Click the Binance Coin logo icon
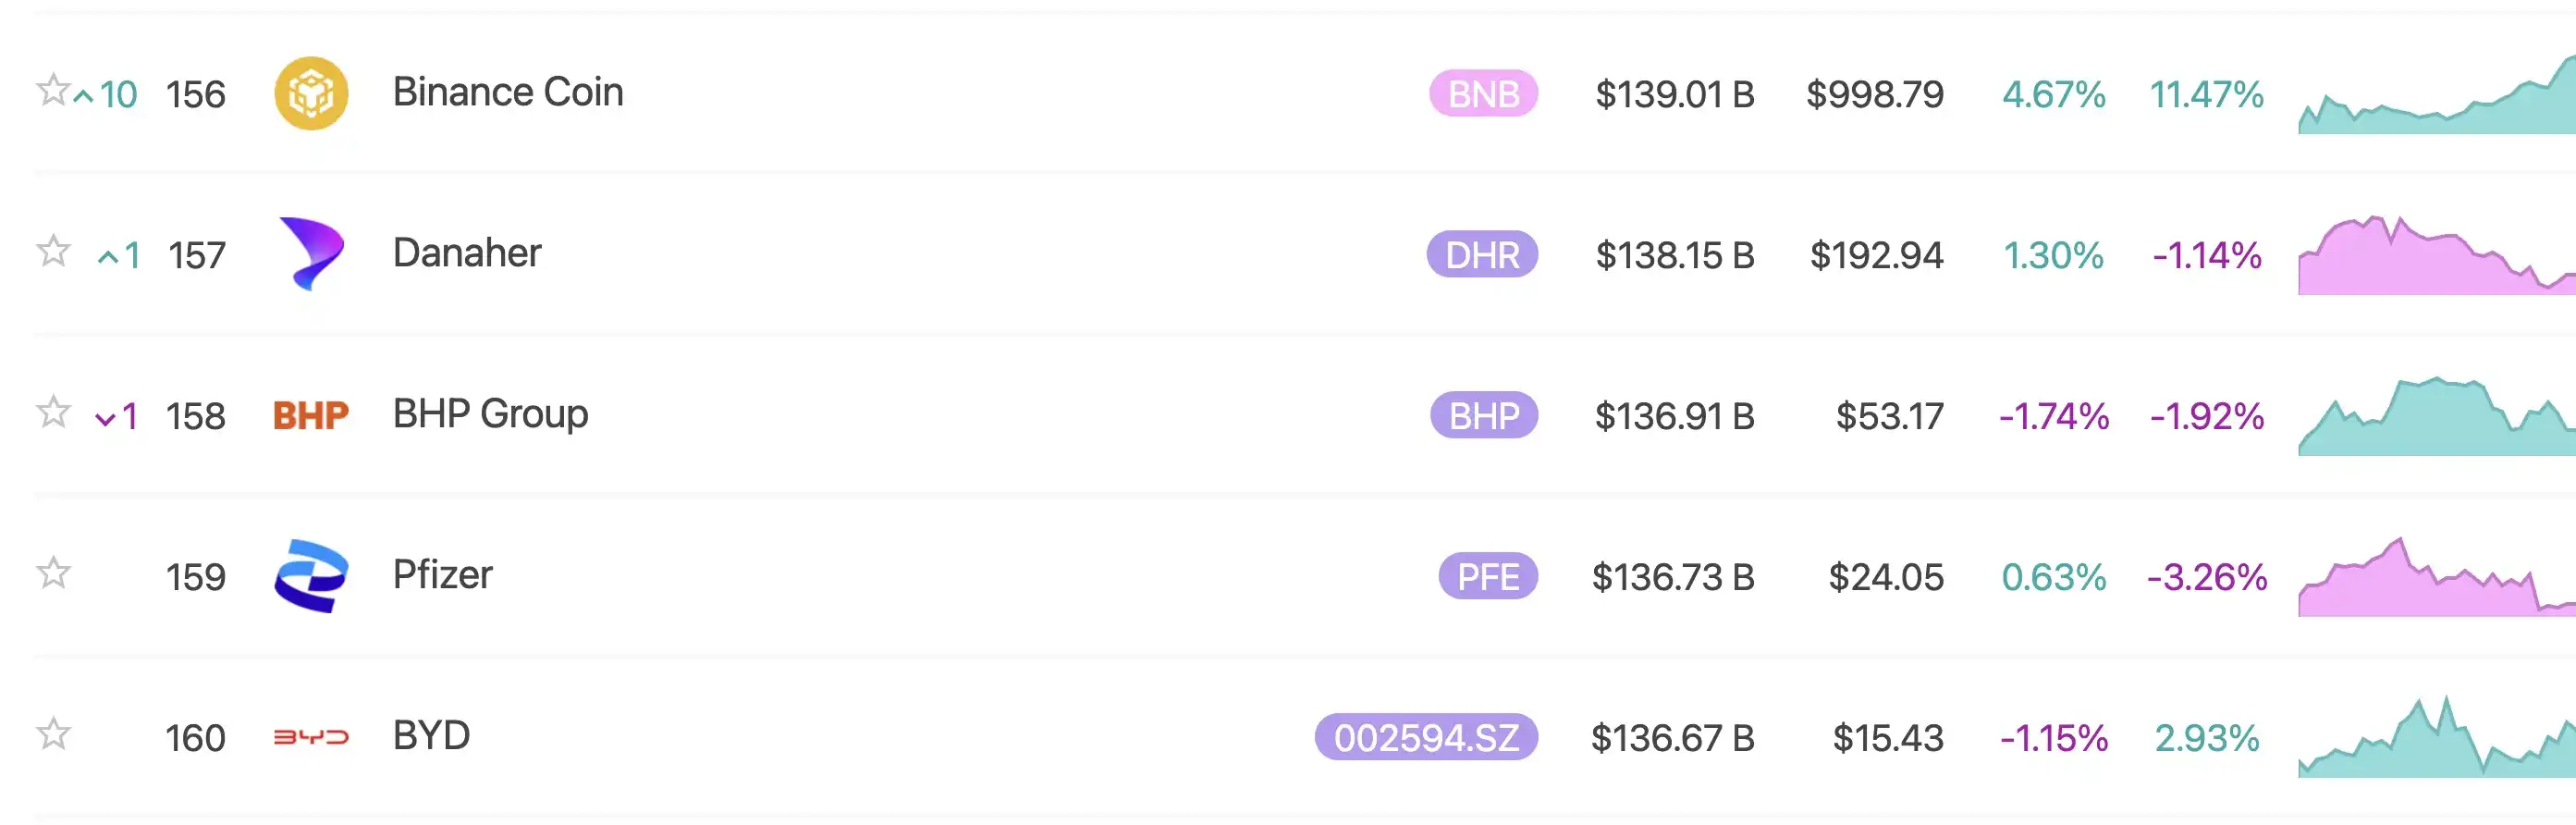 311,93
